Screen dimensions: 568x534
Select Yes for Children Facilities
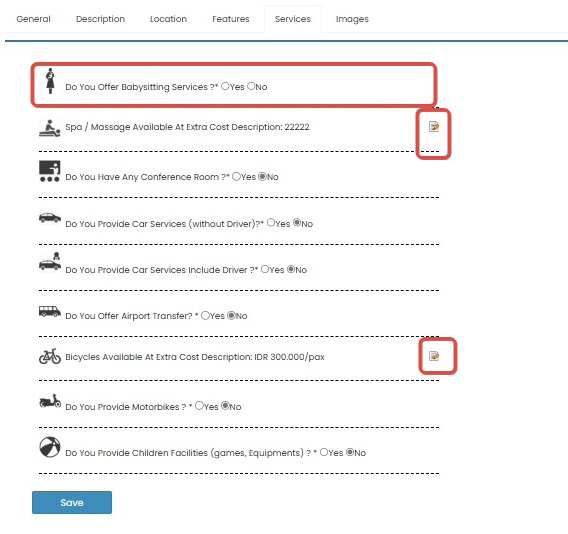324,452
